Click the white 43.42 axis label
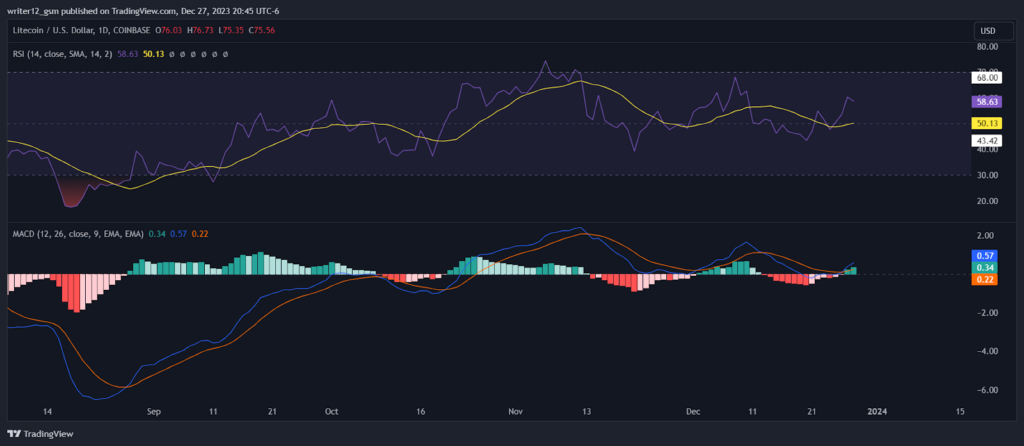Viewport: 1024px width, 446px height. click(986, 139)
